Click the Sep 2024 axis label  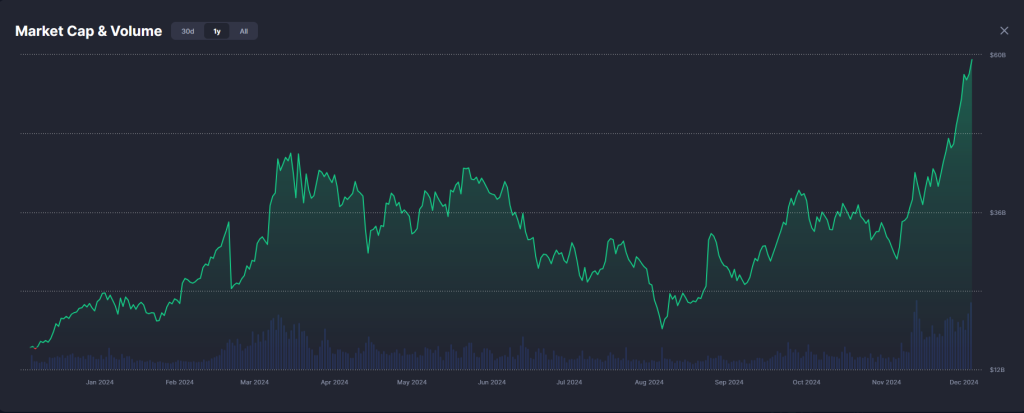(729, 382)
